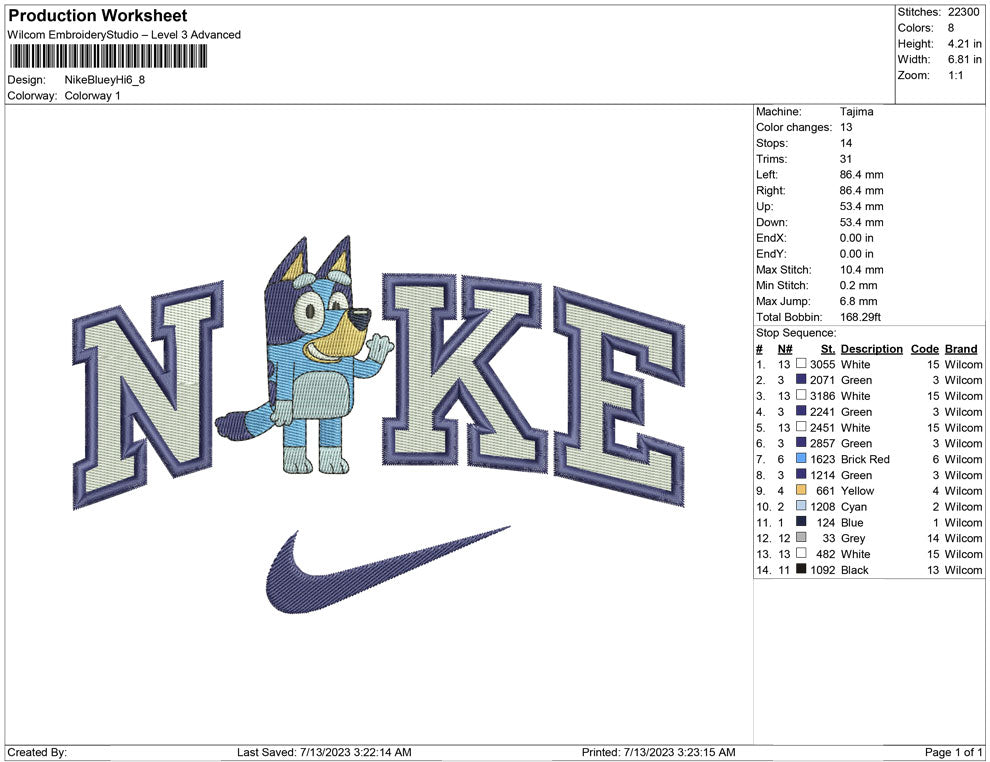Click the Colorway 1 value
This screenshot has height=762, width=990.
(92, 96)
